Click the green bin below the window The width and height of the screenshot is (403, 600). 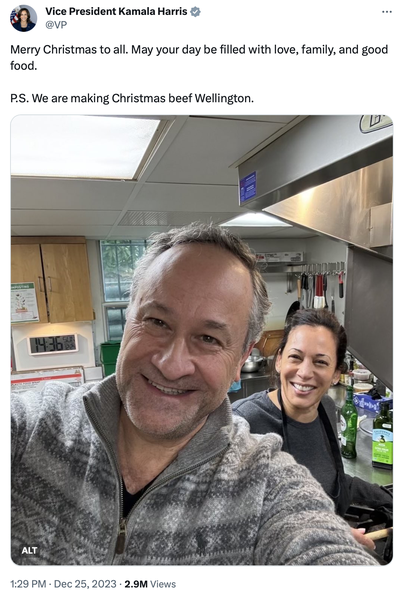click(x=109, y=357)
